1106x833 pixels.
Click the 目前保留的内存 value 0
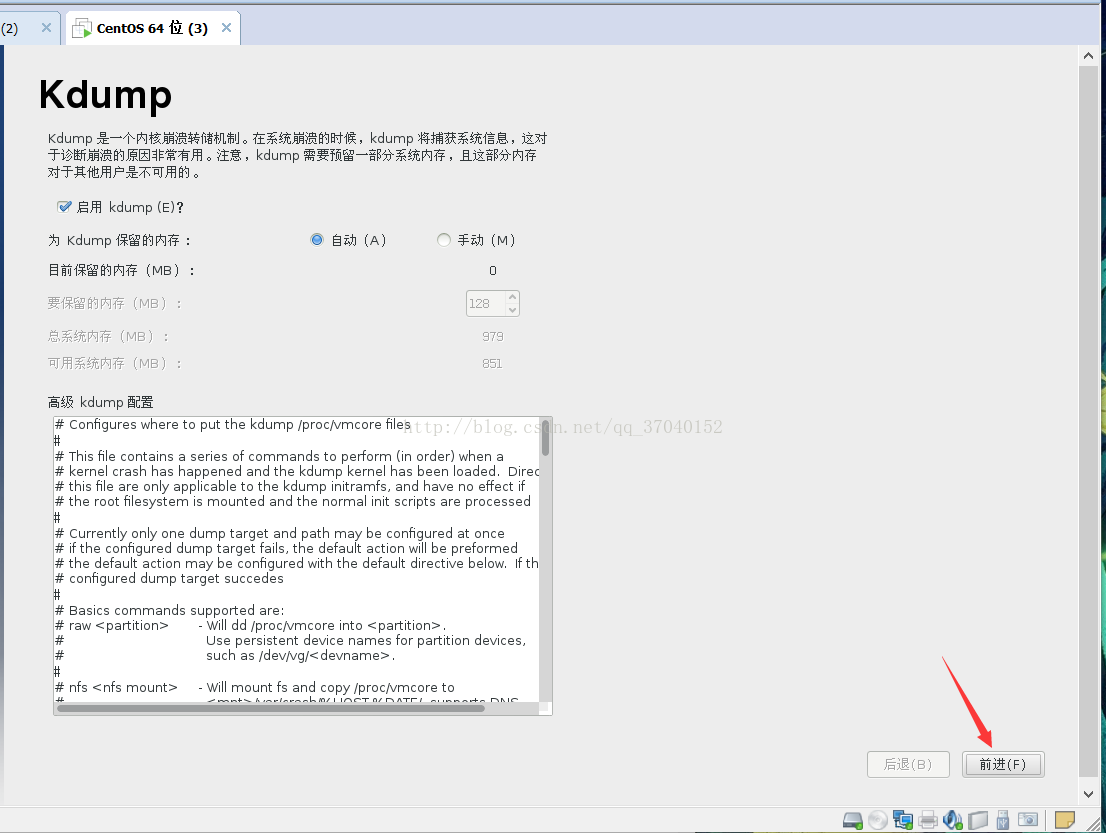click(x=492, y=270)
